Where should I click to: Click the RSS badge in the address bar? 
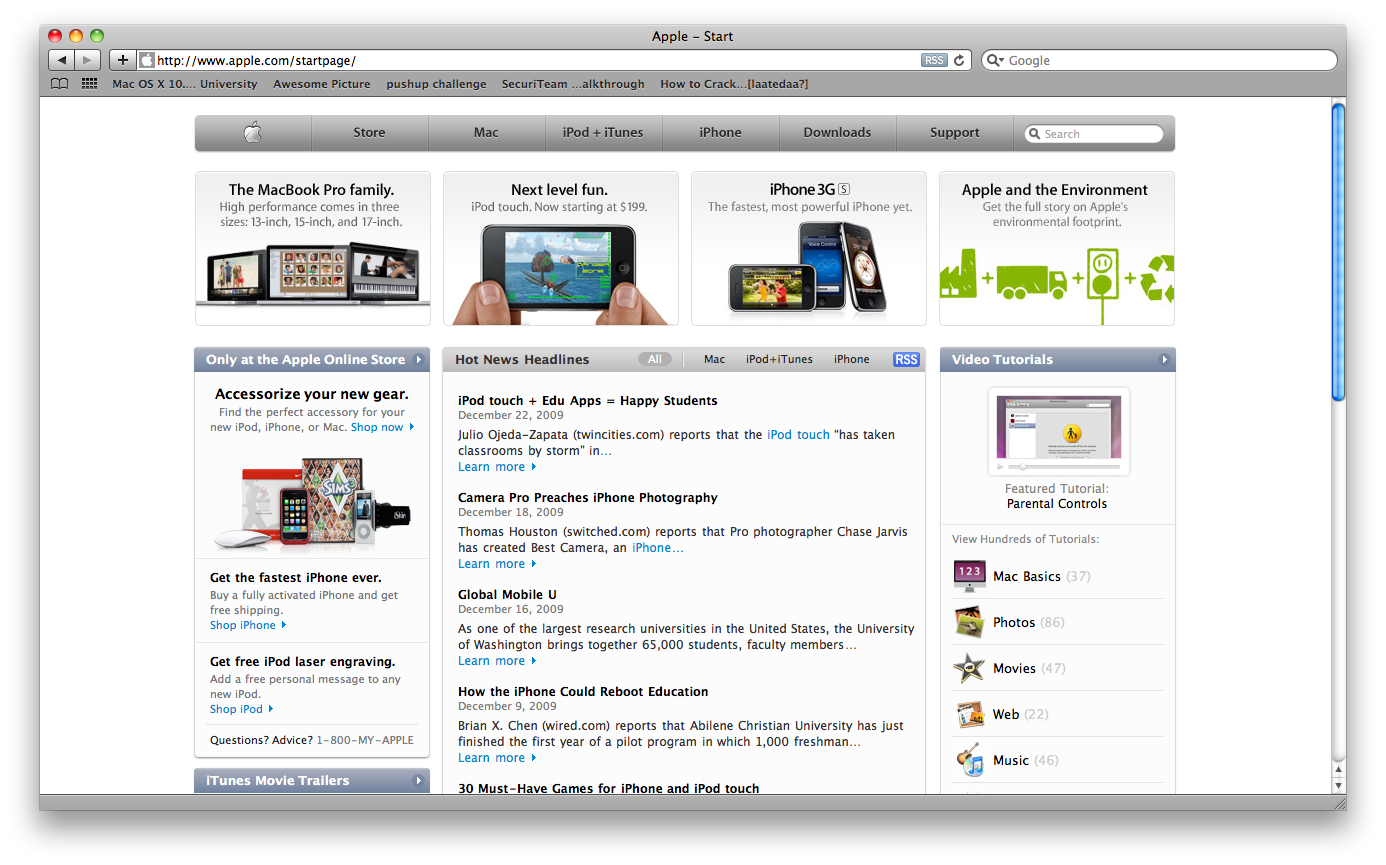pos(934,60)
